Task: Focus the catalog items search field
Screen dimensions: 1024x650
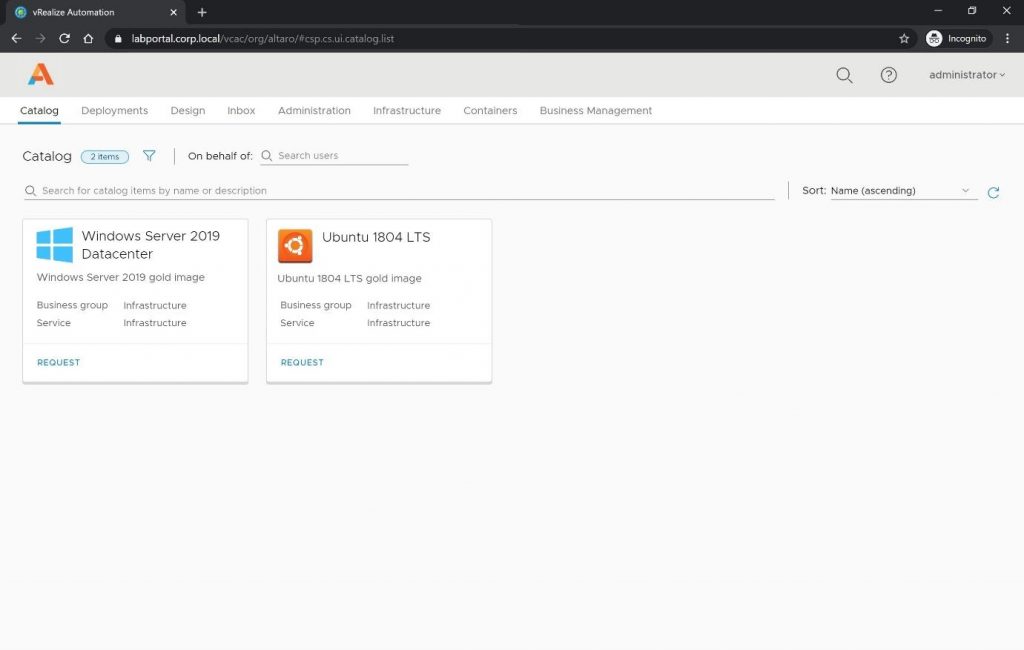Action: [399, 191]
